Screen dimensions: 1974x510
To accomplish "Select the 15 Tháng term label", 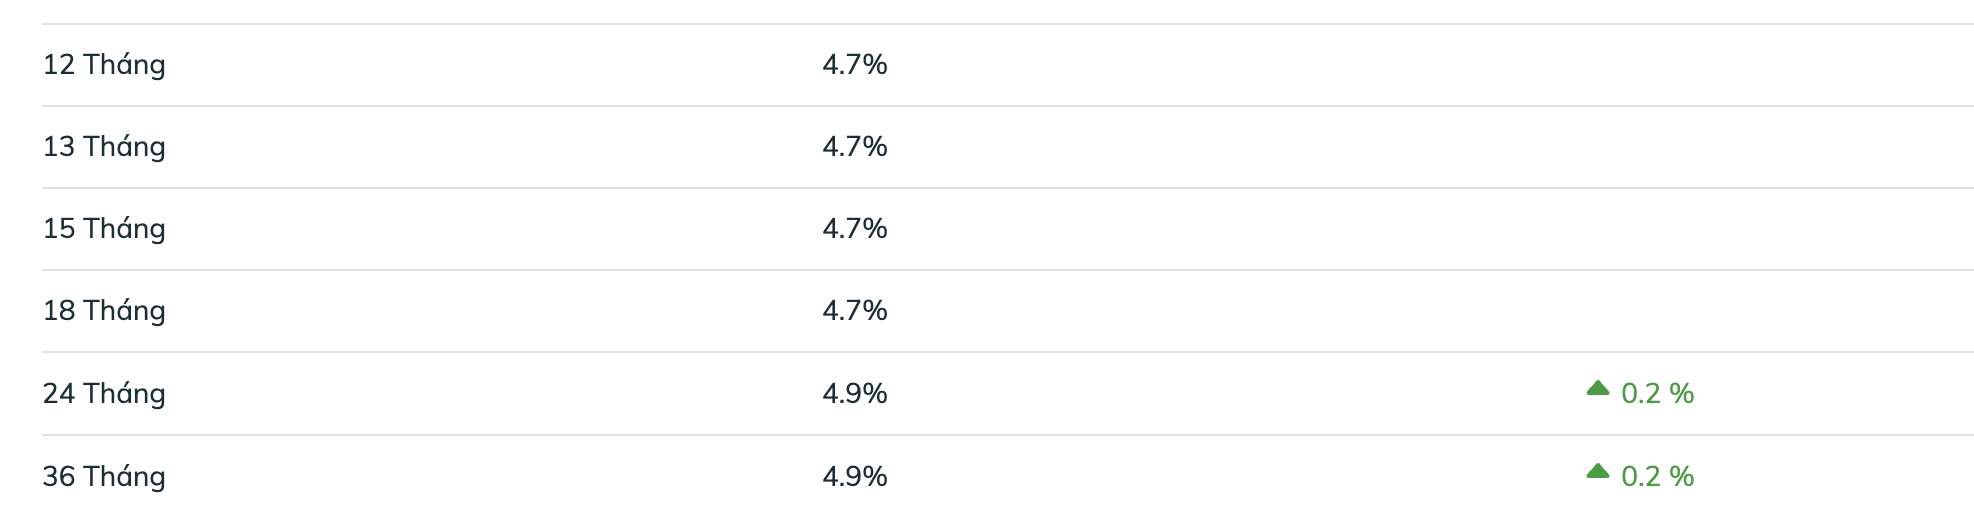I will 104,229.
